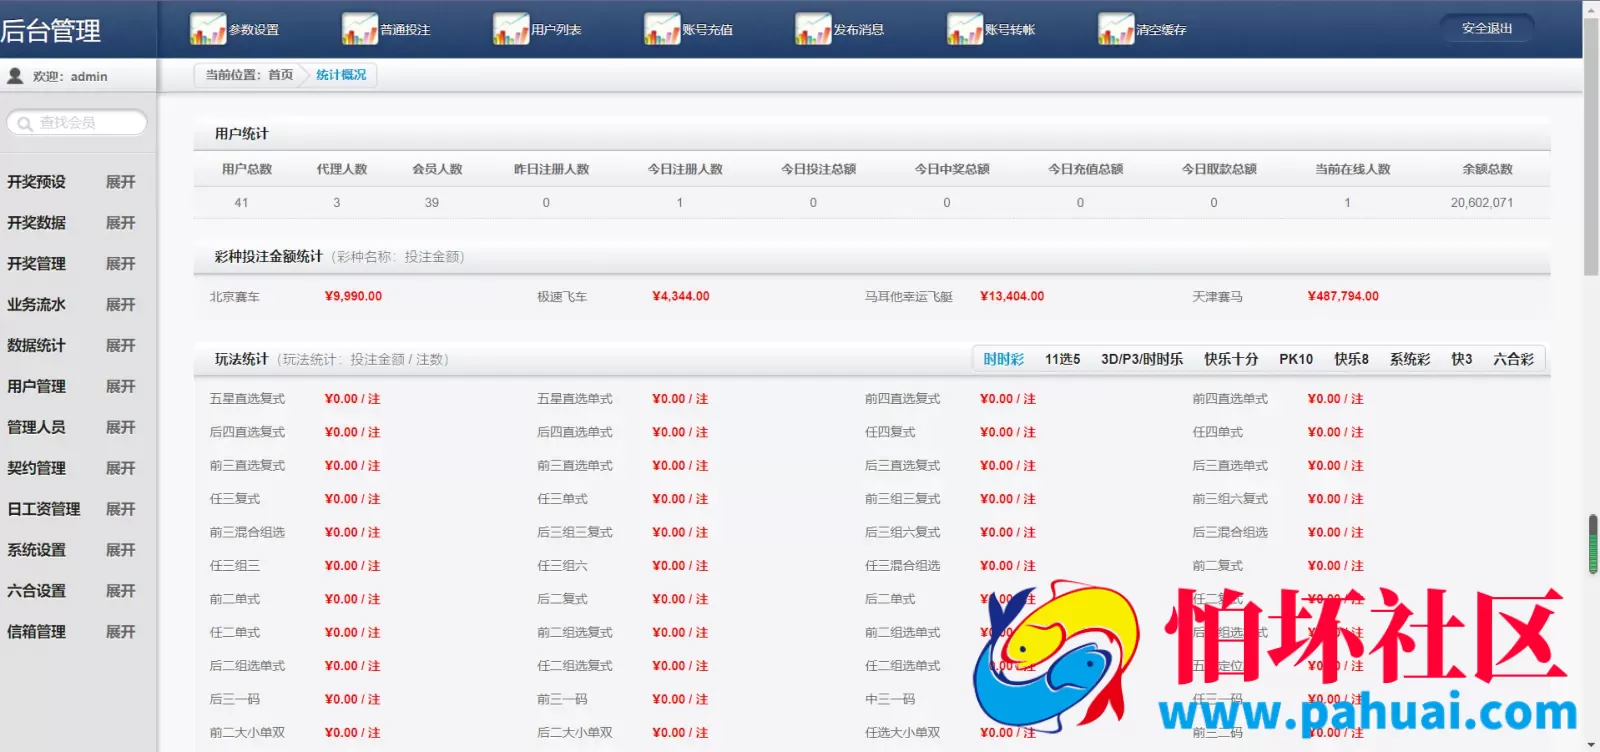Image resolution: width=1600 pixels, height=752 pixels.
Task: Switch to the 时时彩 tab
Action: [1003, 359]
